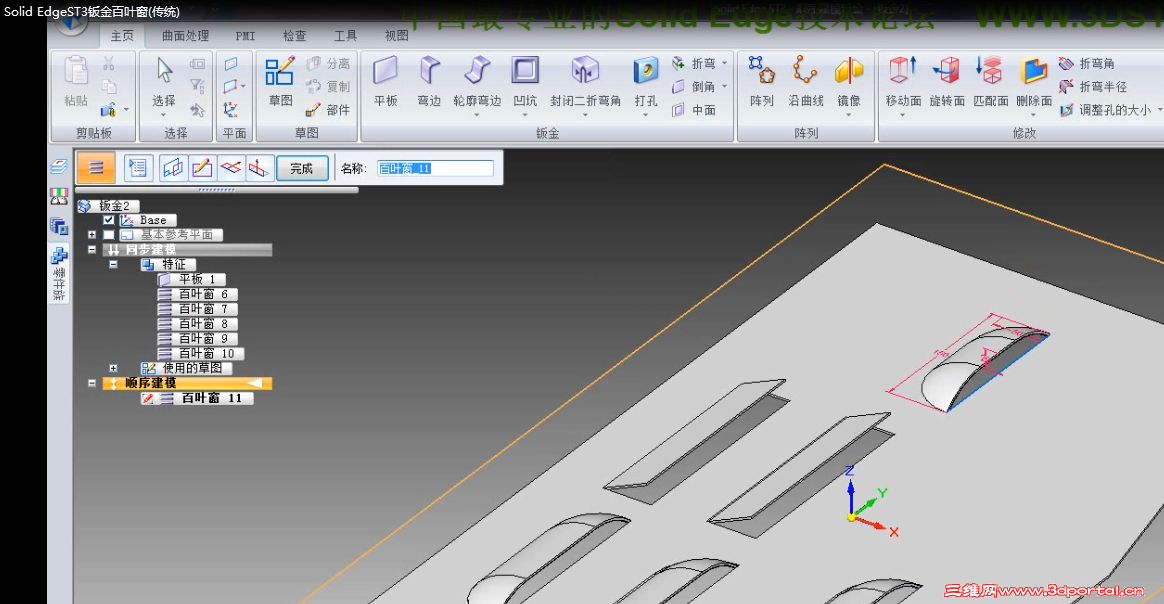Select 百叶窗 9 in feature tree
This screenshot has width=1164, height=604.
tap(197, 338)
